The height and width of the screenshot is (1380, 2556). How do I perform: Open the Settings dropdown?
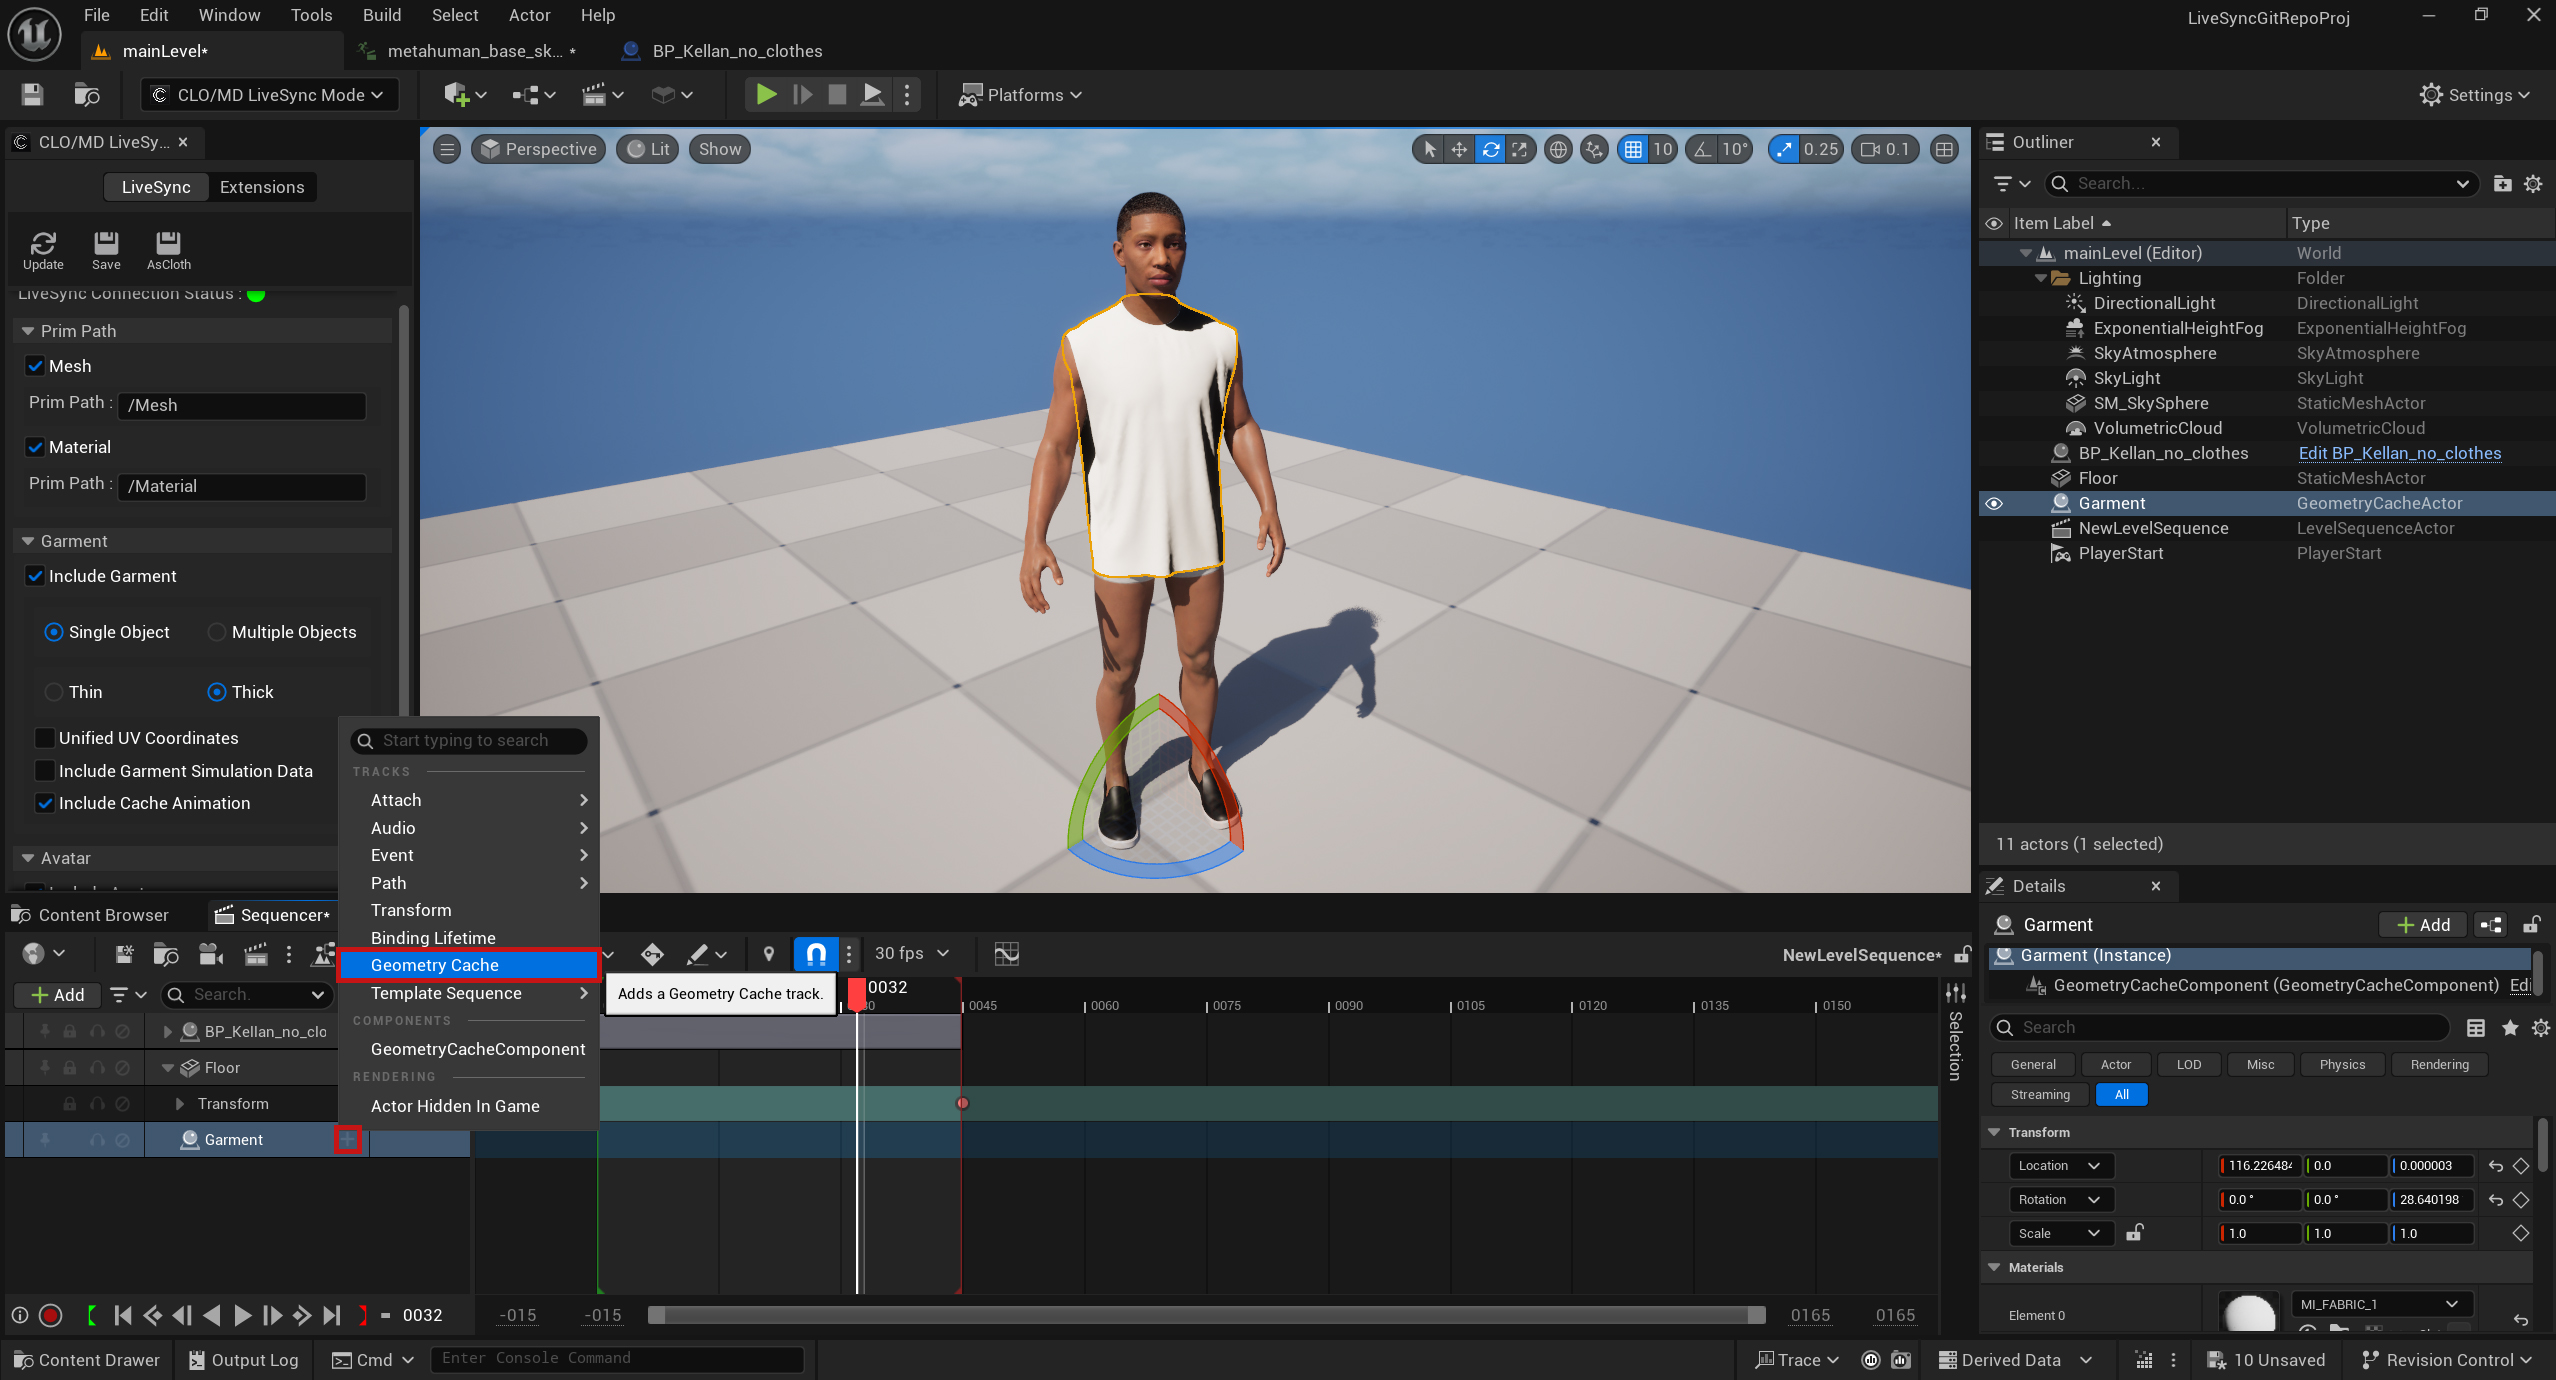[2475, 95]
